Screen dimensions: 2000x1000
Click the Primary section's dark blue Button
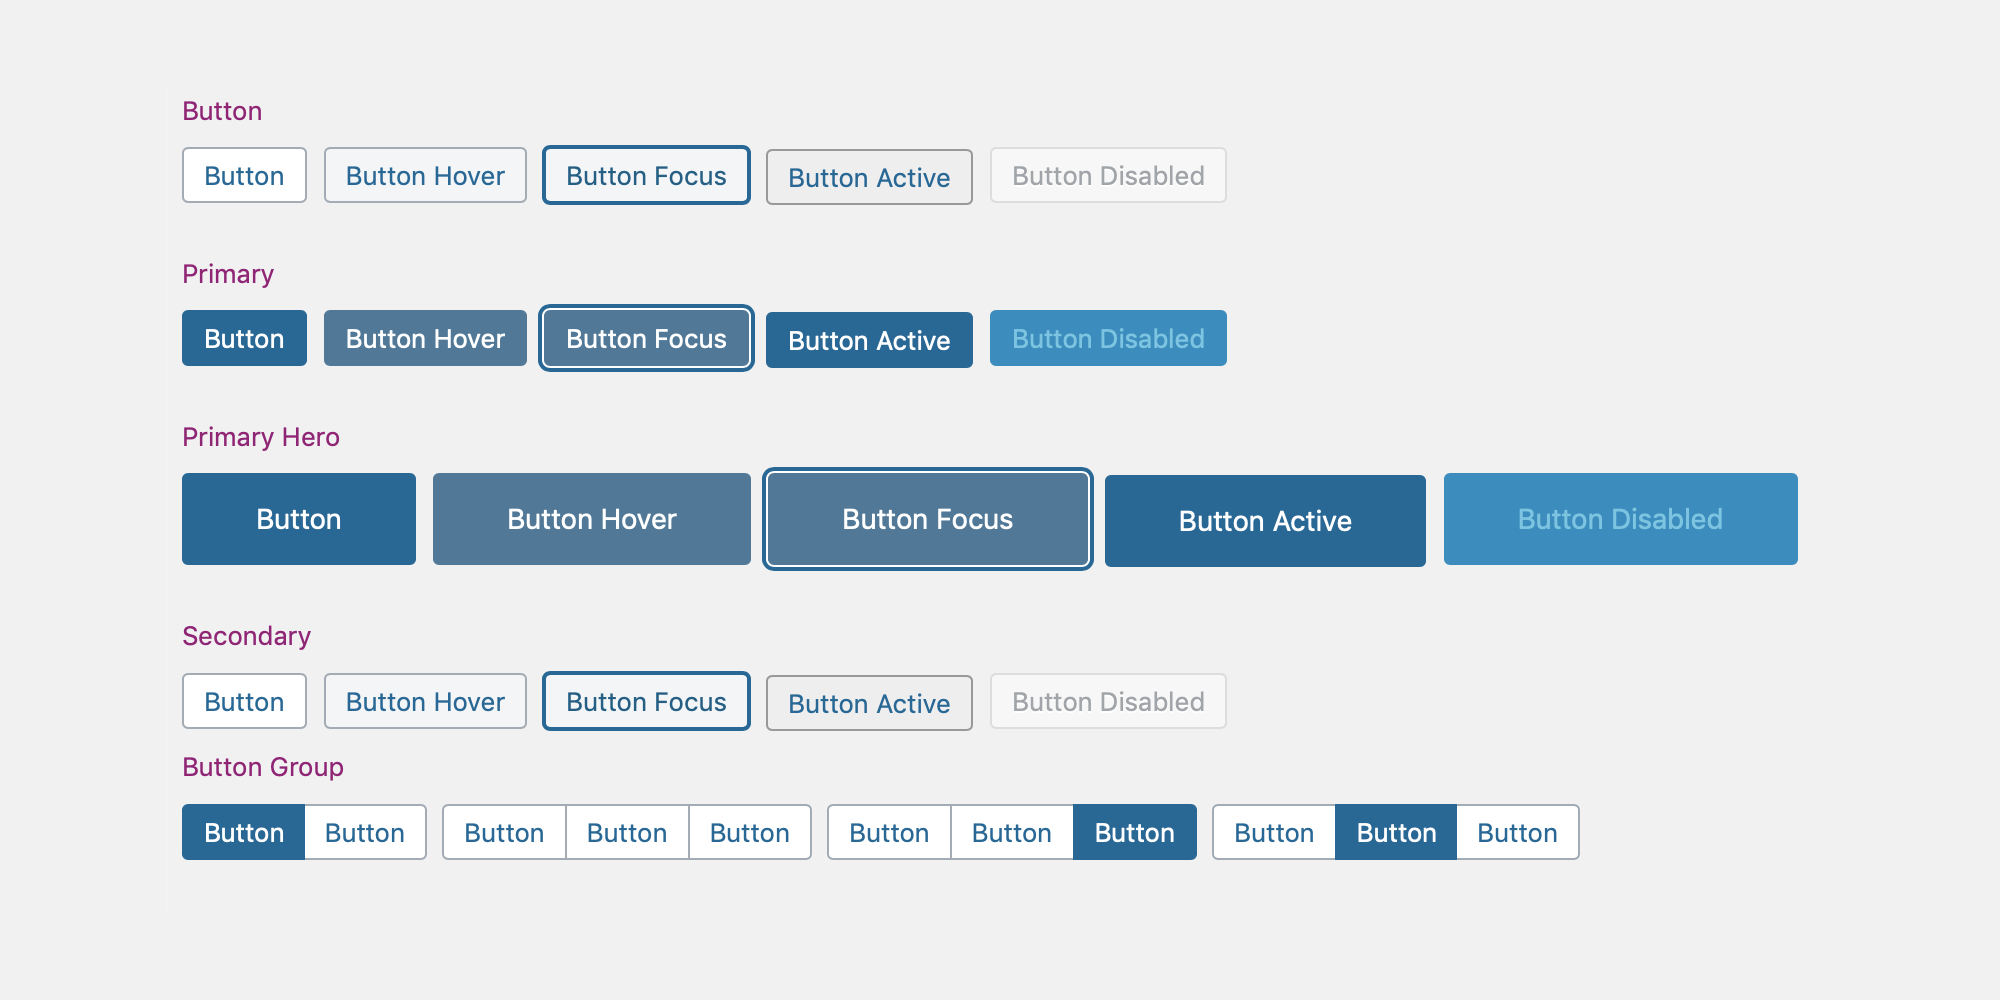pyautogui.click(x=244, y=339)
